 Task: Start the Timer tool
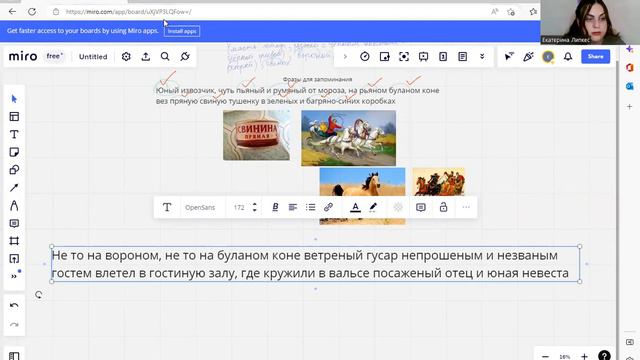(x=365, y=57)
